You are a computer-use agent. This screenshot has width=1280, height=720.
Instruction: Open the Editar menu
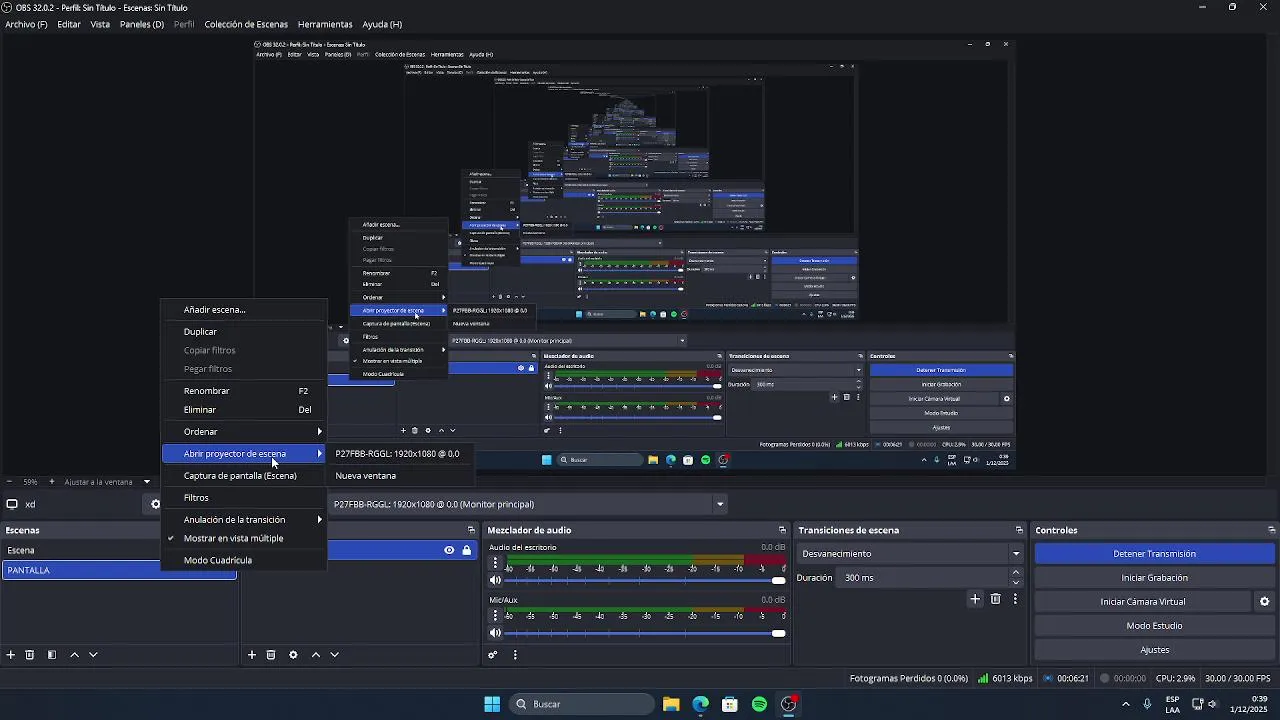click(x=69, y=24)
